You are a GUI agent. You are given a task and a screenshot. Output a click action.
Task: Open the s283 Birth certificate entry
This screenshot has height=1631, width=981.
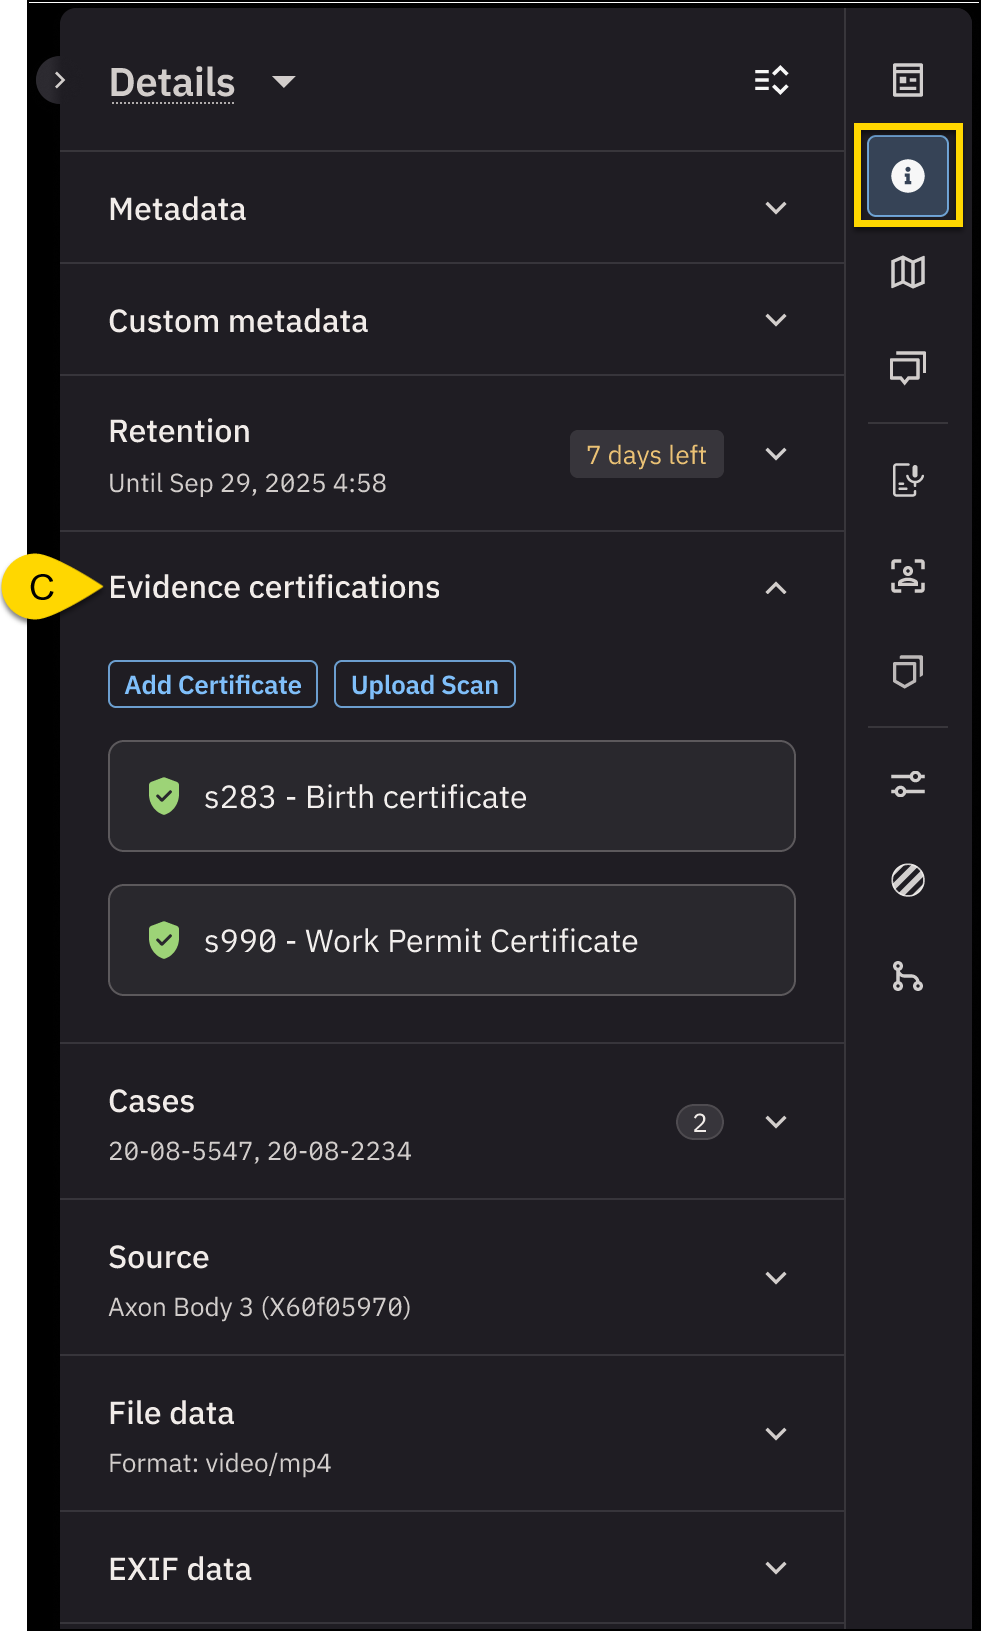tap(451, 797)
